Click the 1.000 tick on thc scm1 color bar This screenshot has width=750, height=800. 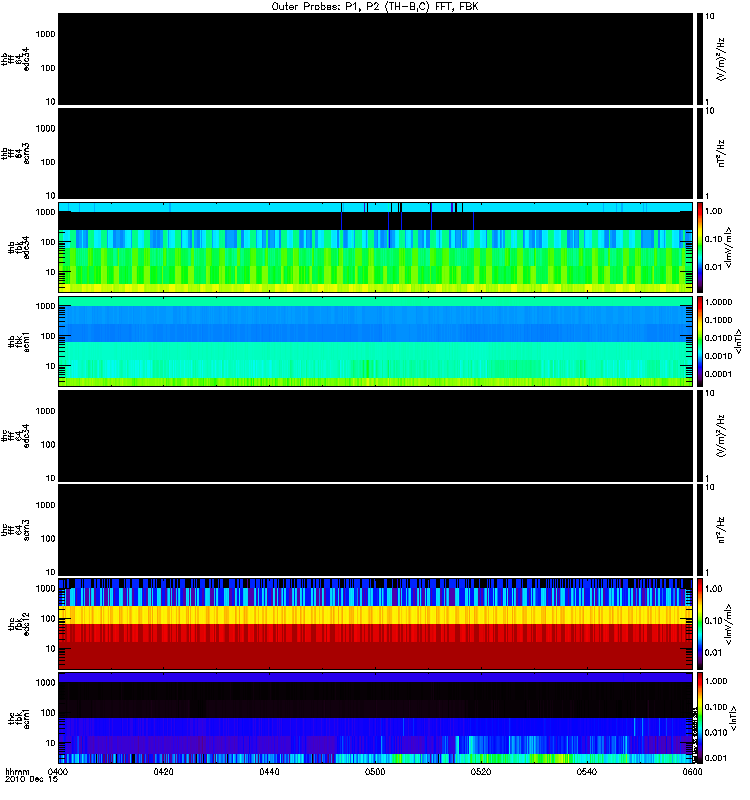tap(716, 681)
